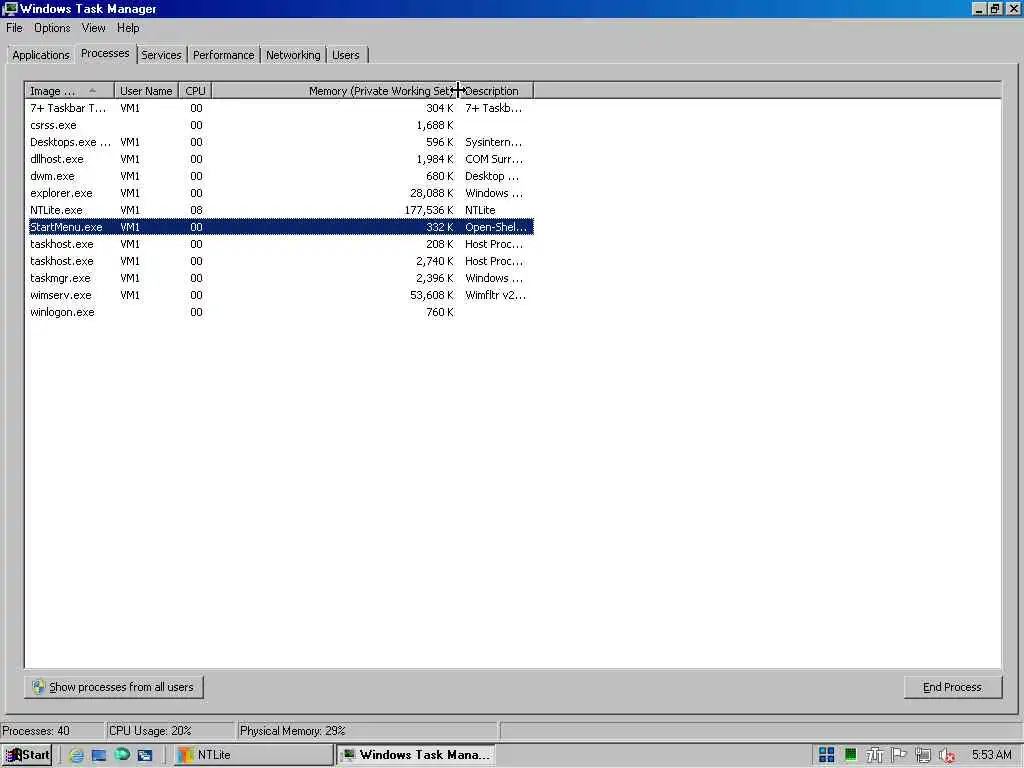Open the Help menu
Viewport: 1024px width, 768px height.
128,28
